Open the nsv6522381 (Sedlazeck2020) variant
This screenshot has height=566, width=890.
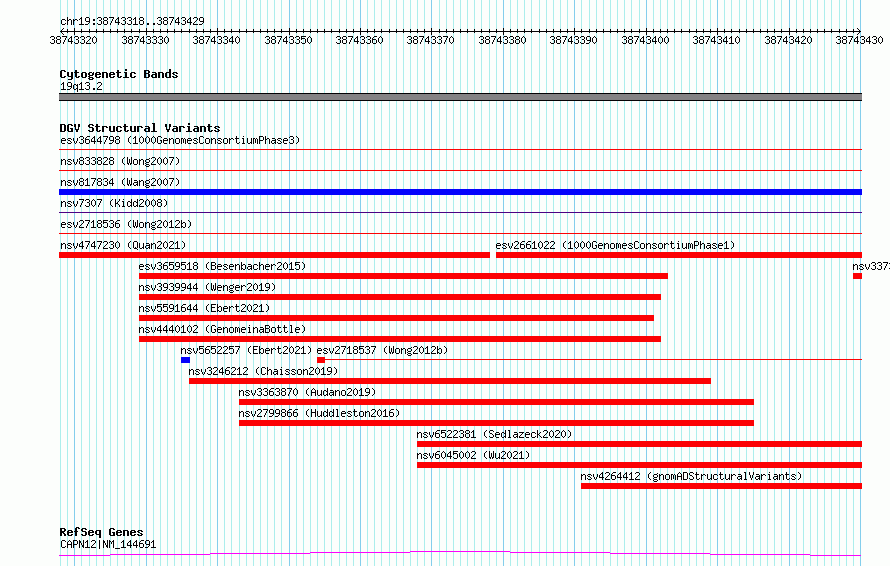494,434
